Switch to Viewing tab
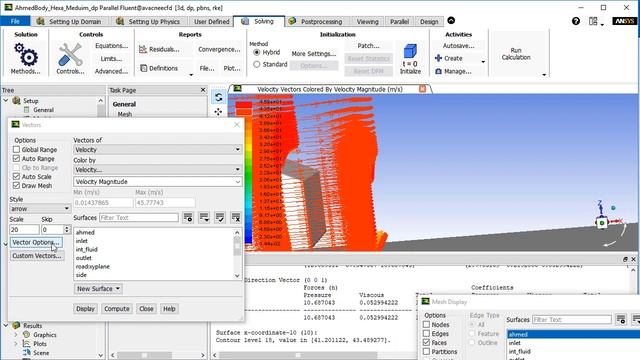 367,22
